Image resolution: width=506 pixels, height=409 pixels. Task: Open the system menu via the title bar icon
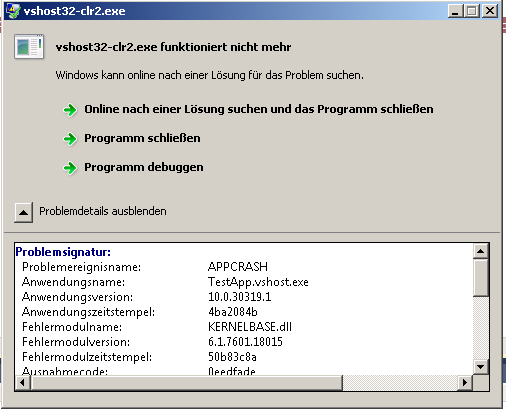click(13, 11)
